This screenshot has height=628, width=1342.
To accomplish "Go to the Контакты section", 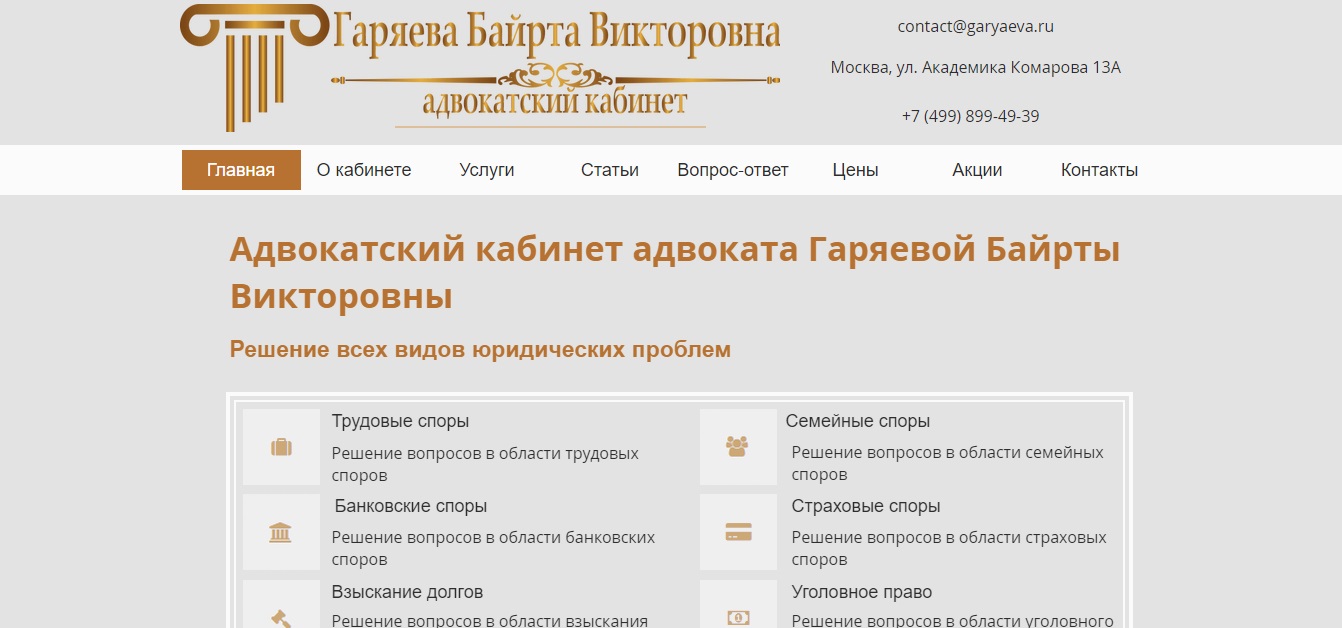I will point(1099,169).
